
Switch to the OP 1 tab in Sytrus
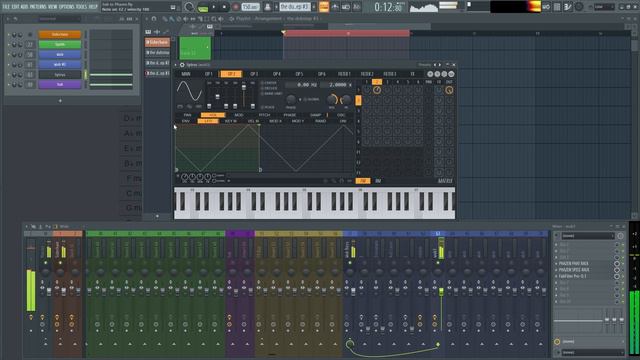(x=209, y=74)
